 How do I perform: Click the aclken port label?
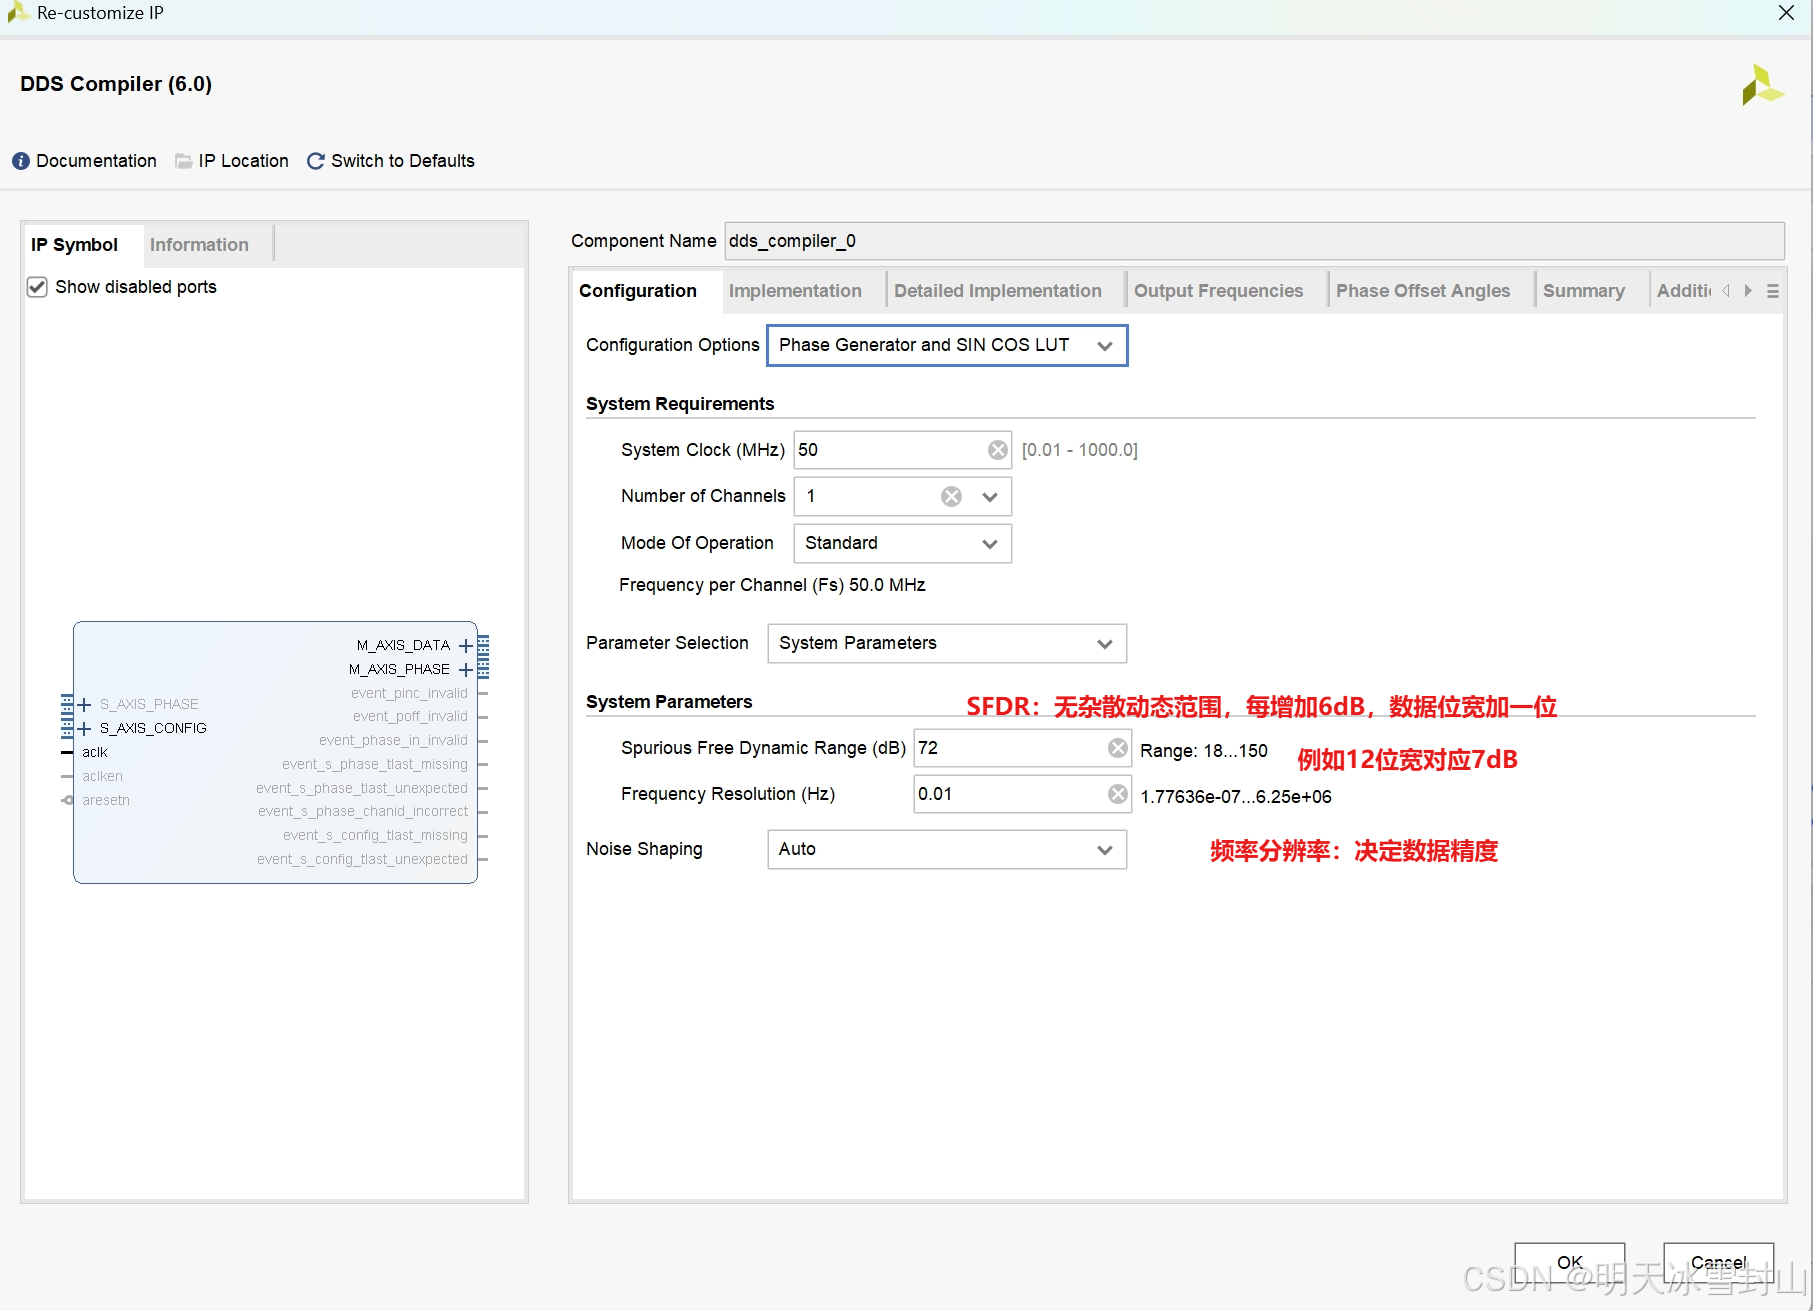tap(102, 777)
